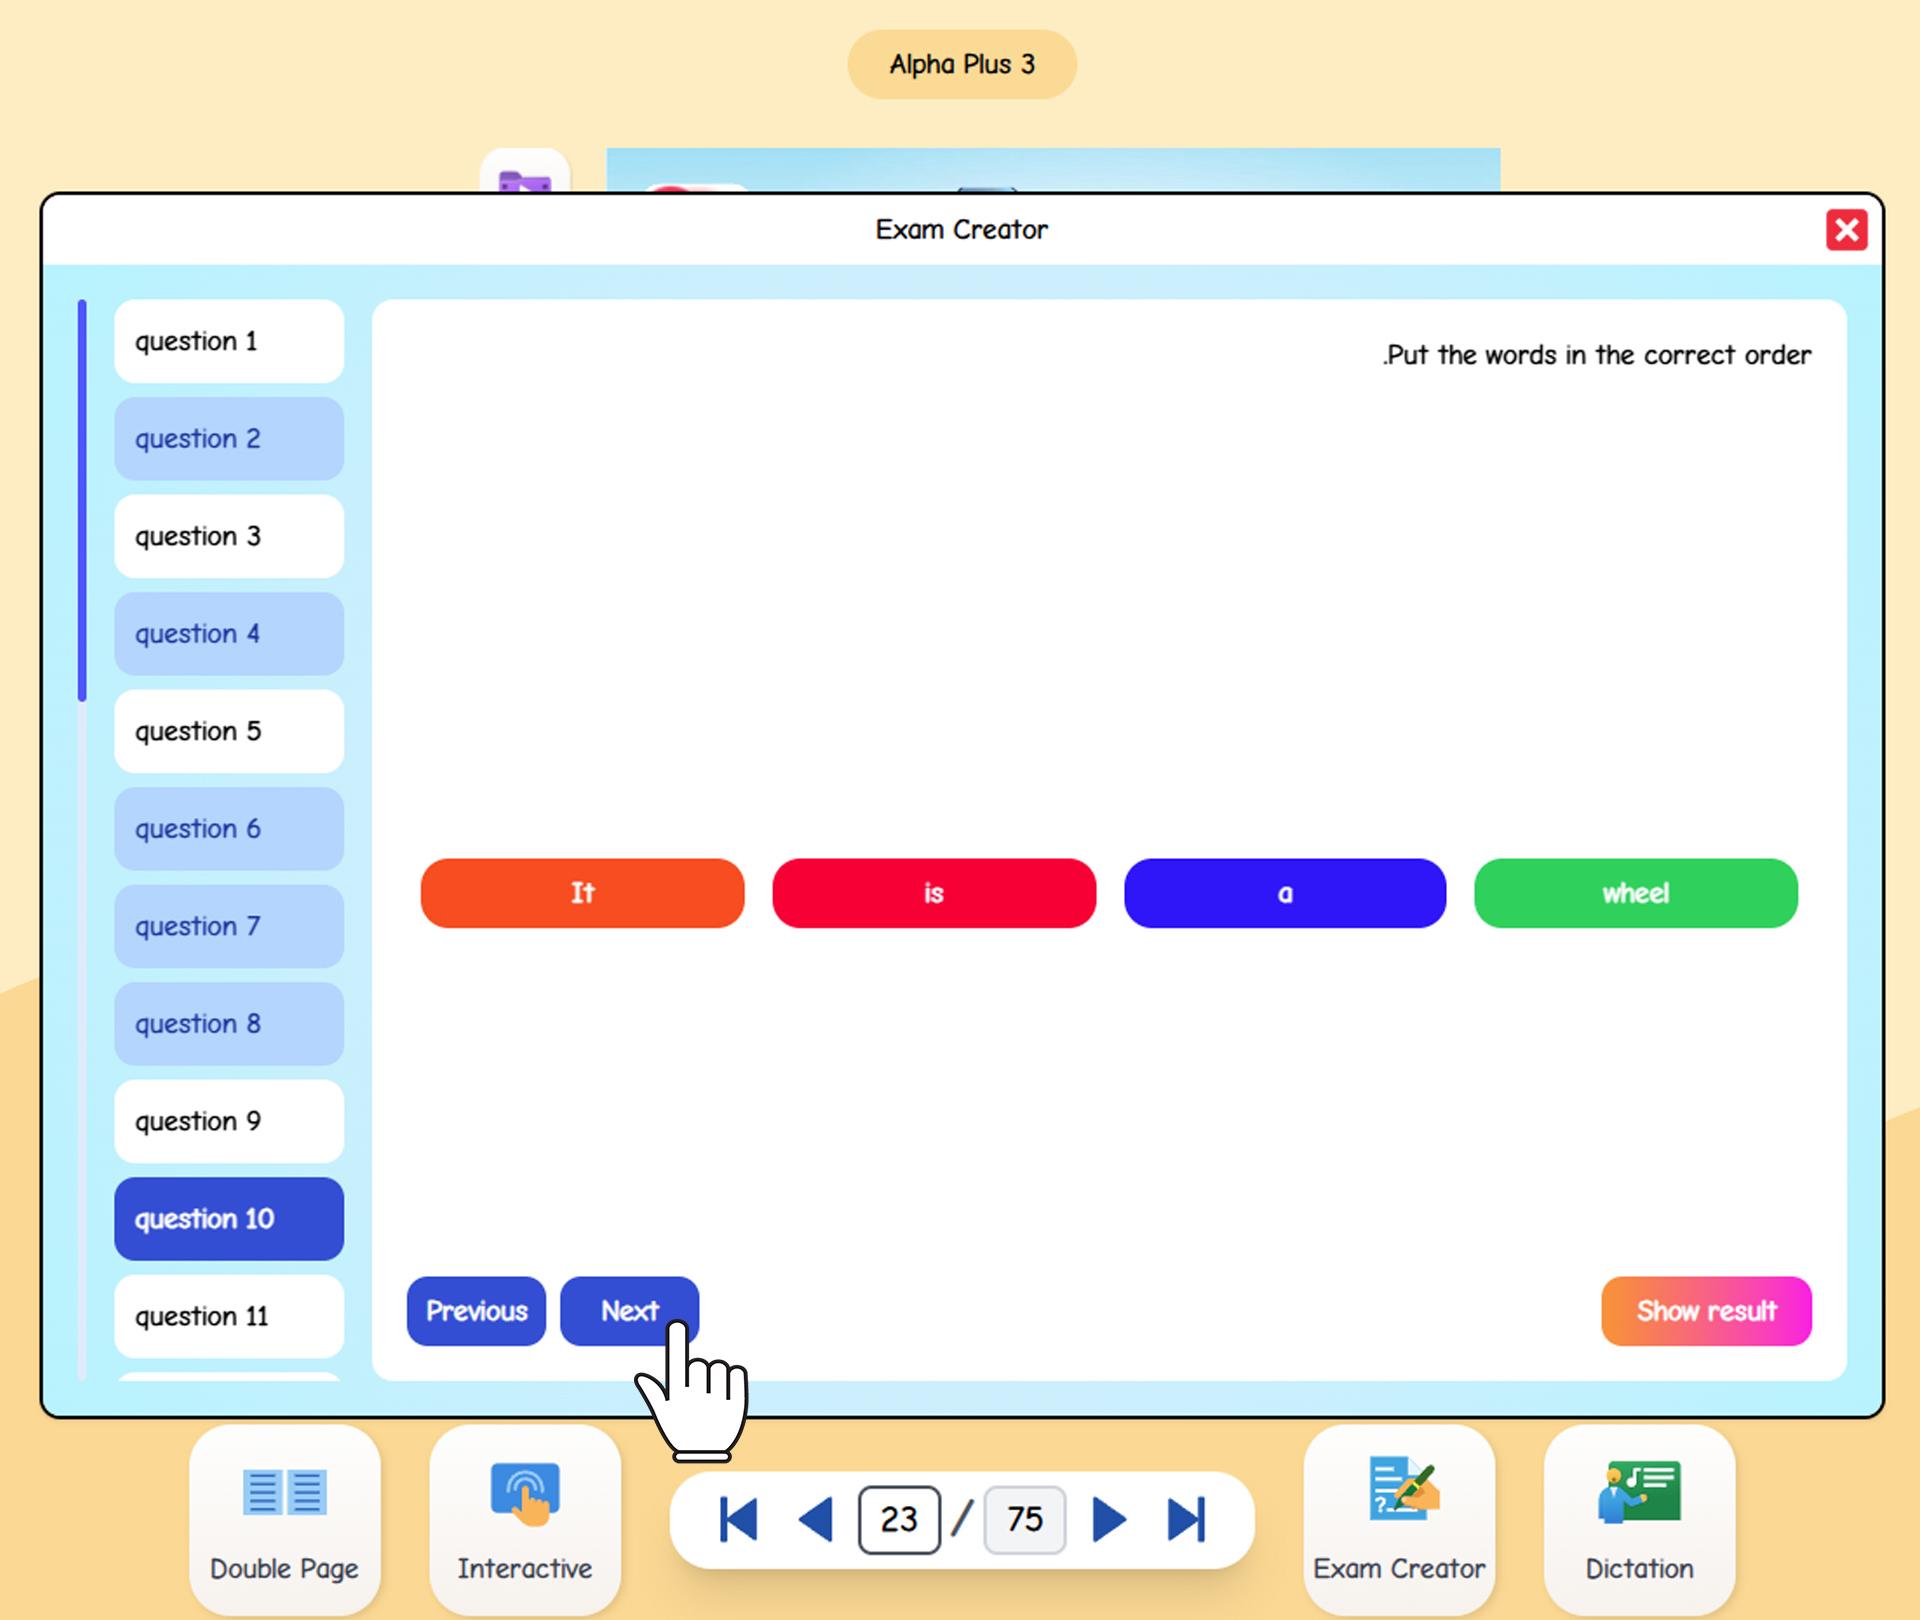The width and height of the screenshot is (1920, 1620).
Task: Select question 11 in the list
Action: click(x=229, y=1316)
